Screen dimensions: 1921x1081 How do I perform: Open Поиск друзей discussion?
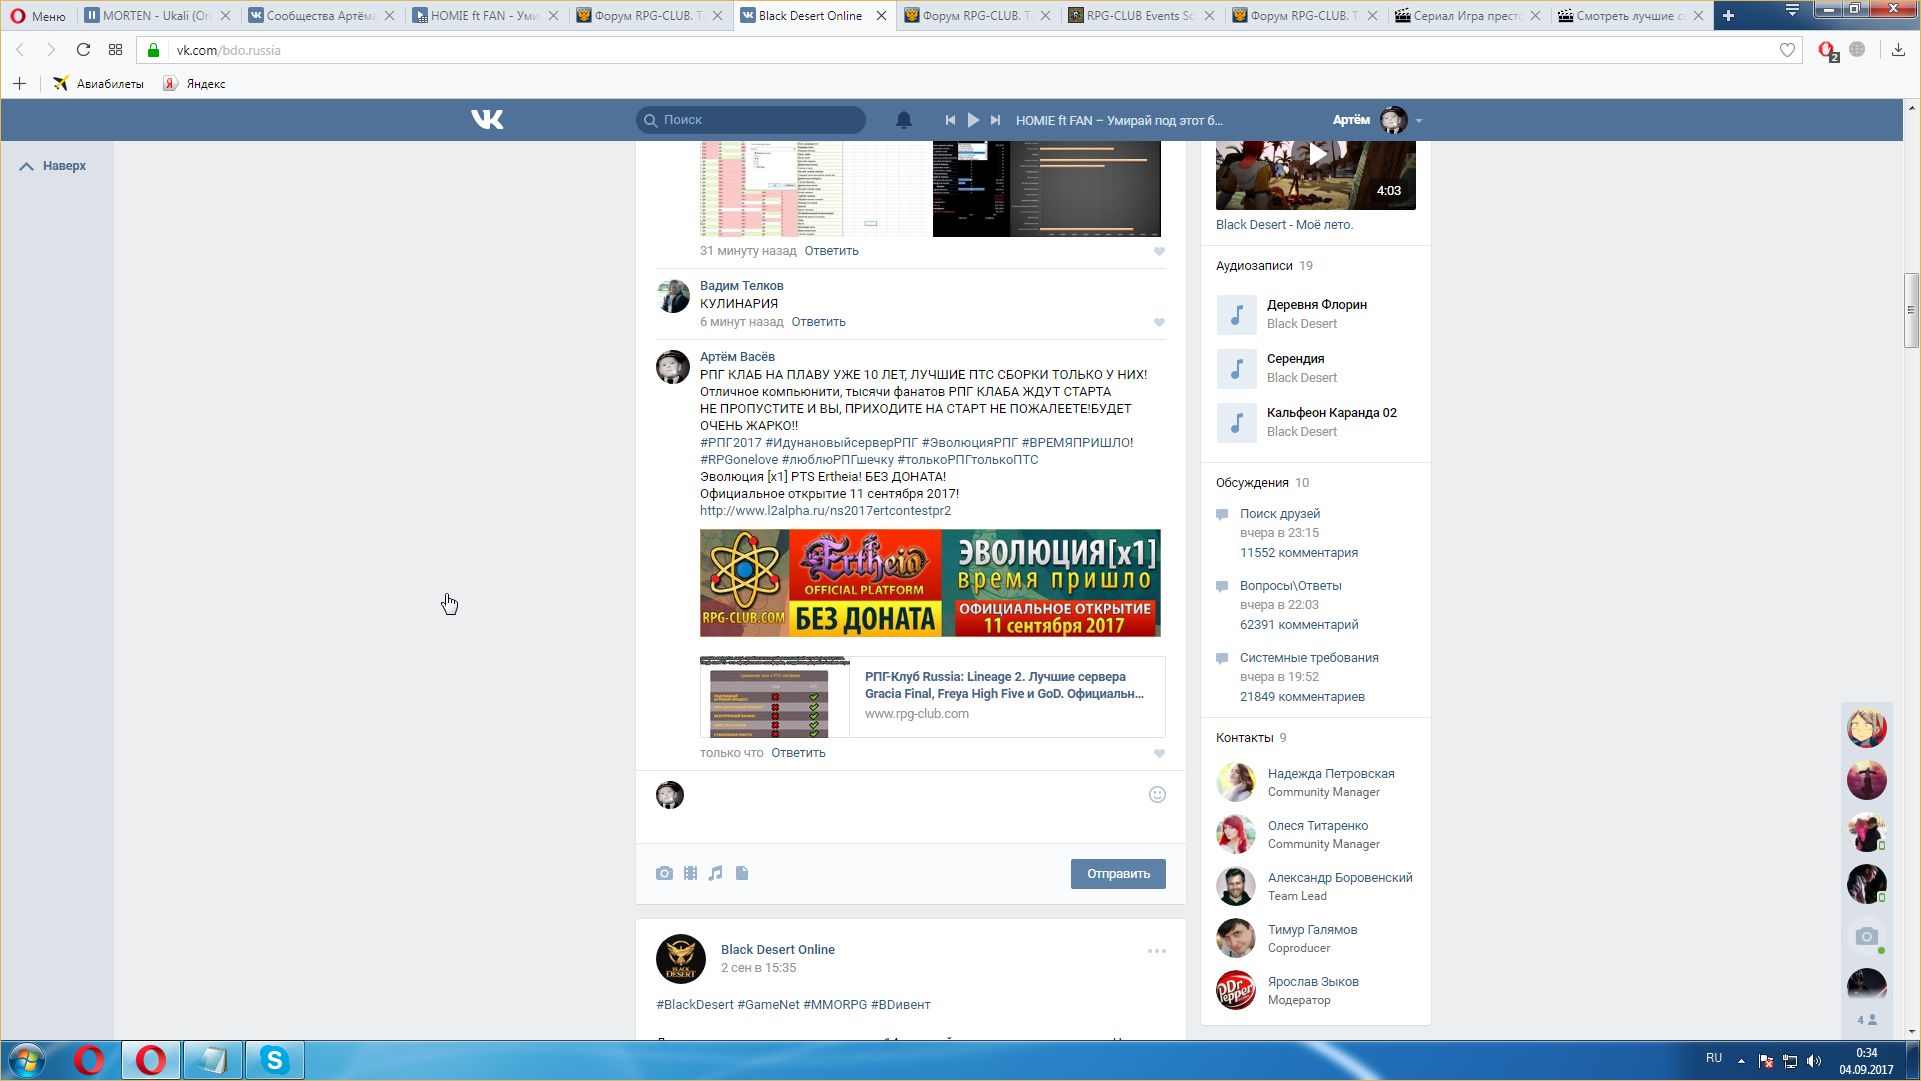tap(1280, 514)
